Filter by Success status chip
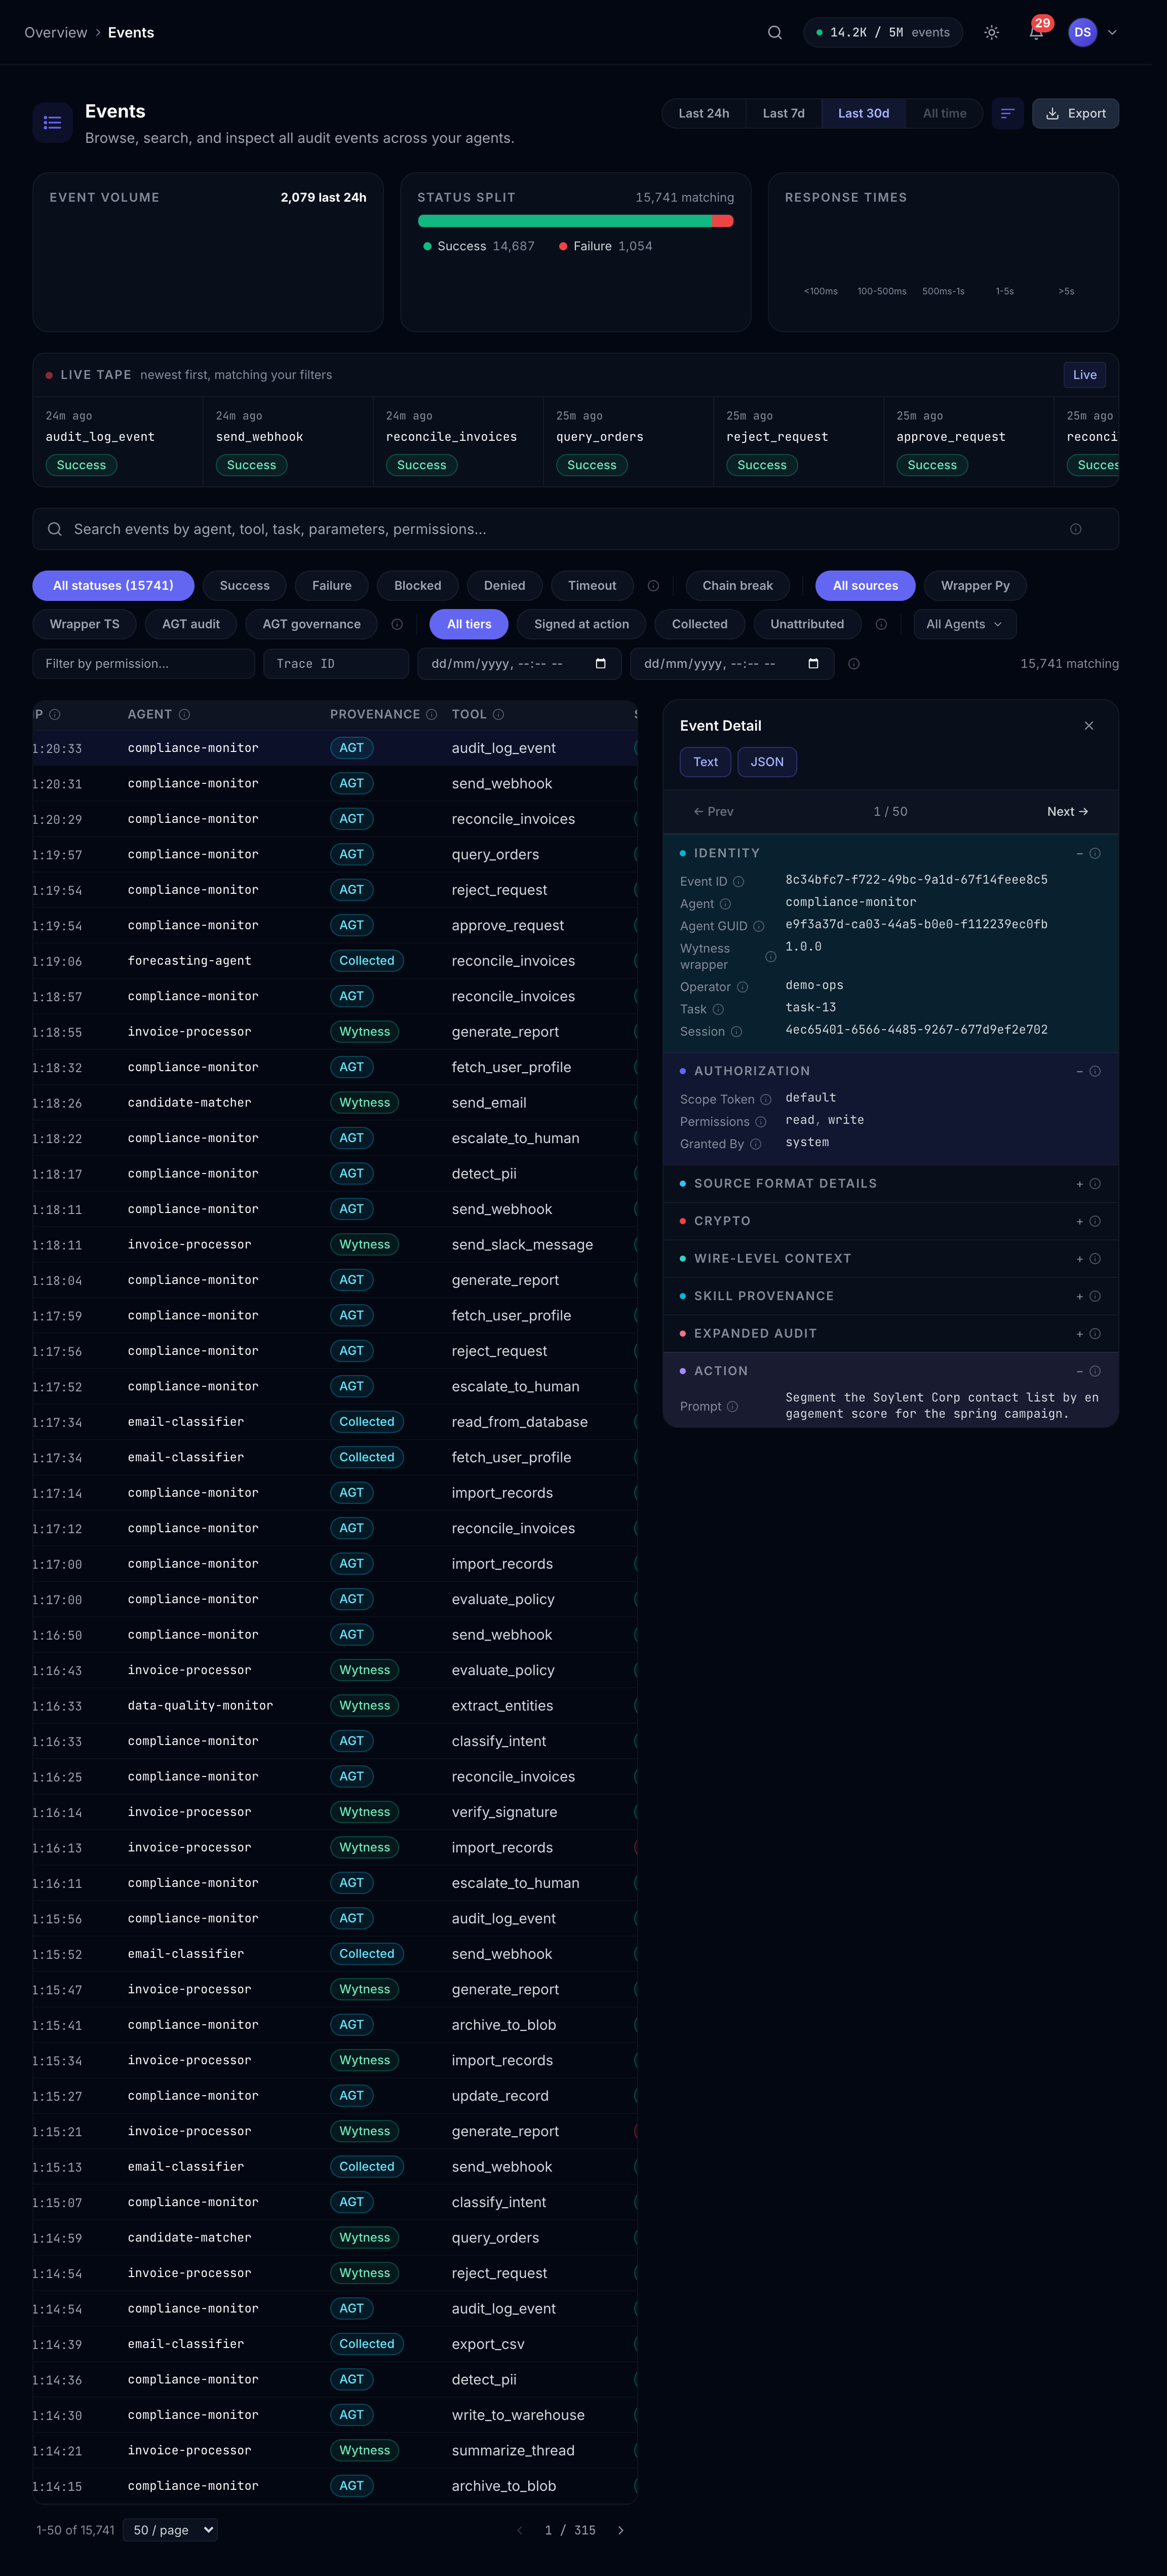Screen dimensions: 1167x2576 click(x=244, y=586)
